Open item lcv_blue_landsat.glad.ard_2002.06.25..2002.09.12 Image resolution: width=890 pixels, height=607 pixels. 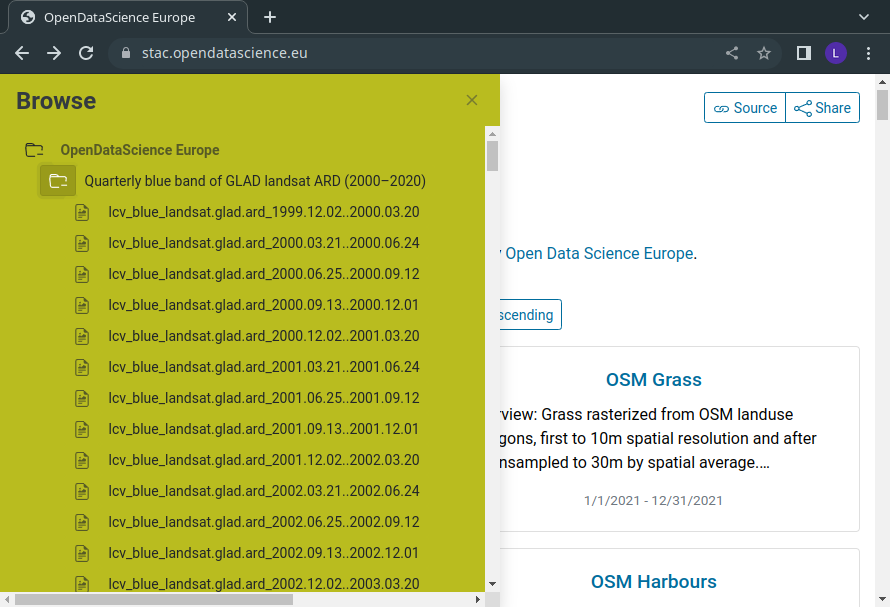click(x=264, y=522)
